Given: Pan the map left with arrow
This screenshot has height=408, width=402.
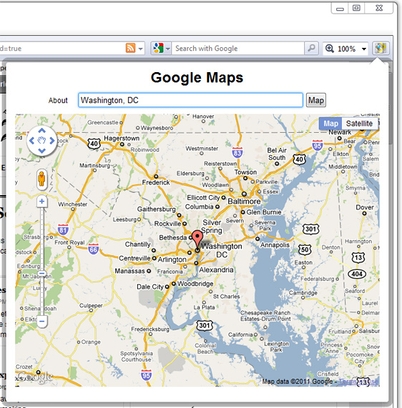Looking at the screenshot, I should (x=32, y=141).
